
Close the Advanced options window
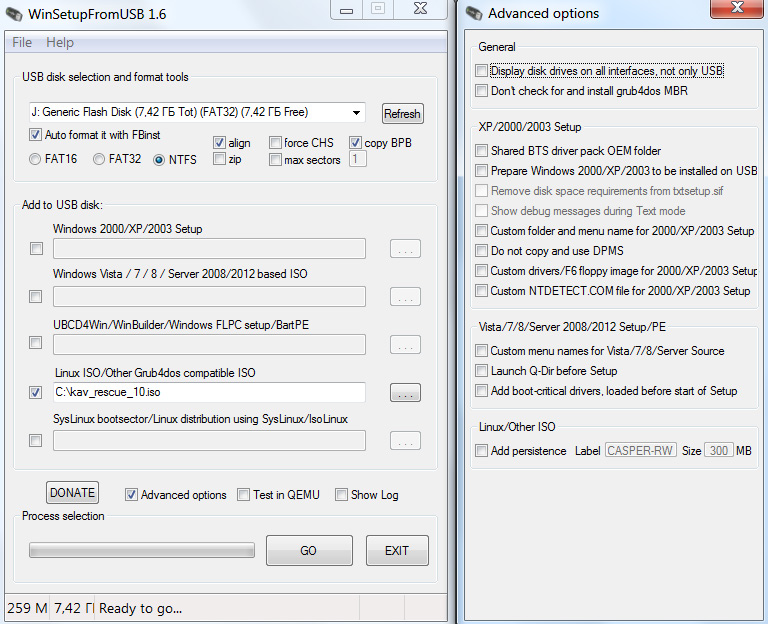pyautogui.click(x=738, y=9)
